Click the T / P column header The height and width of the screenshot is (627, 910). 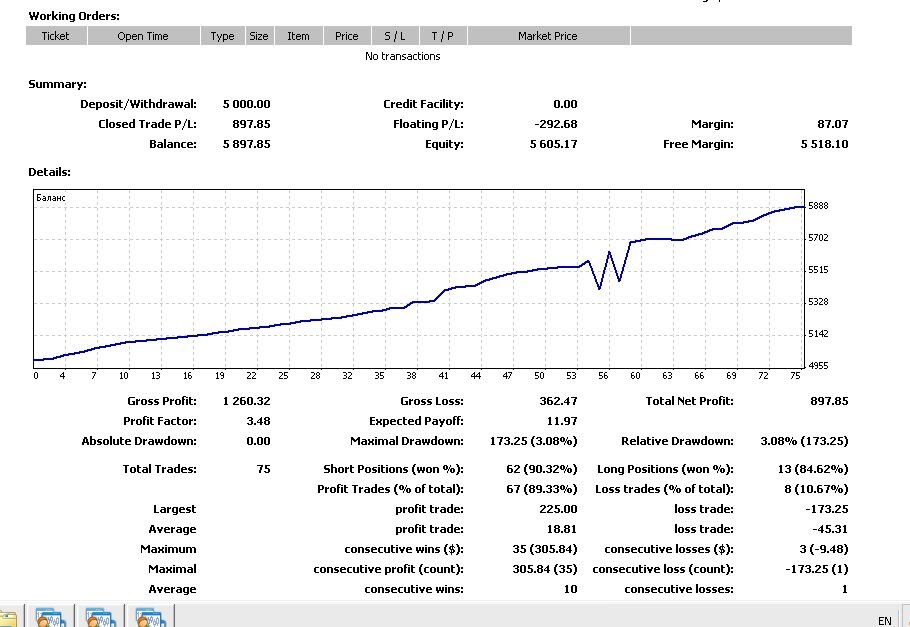point(442,36)
